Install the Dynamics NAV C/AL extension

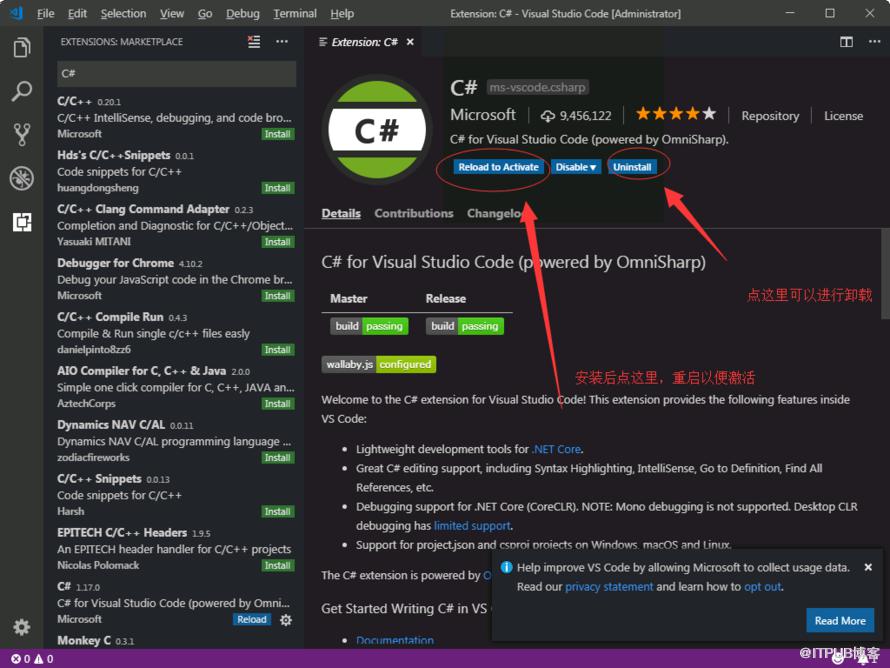pyautogui.click(x=278, y=457)
